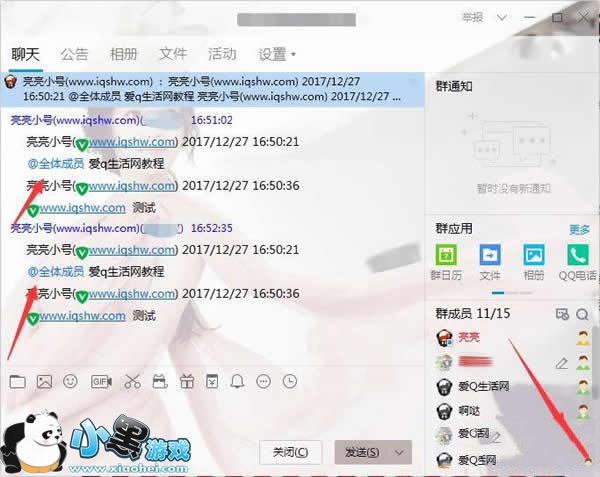Open the 相册 tab
600x477 pixels.
[x=124, y=54]
